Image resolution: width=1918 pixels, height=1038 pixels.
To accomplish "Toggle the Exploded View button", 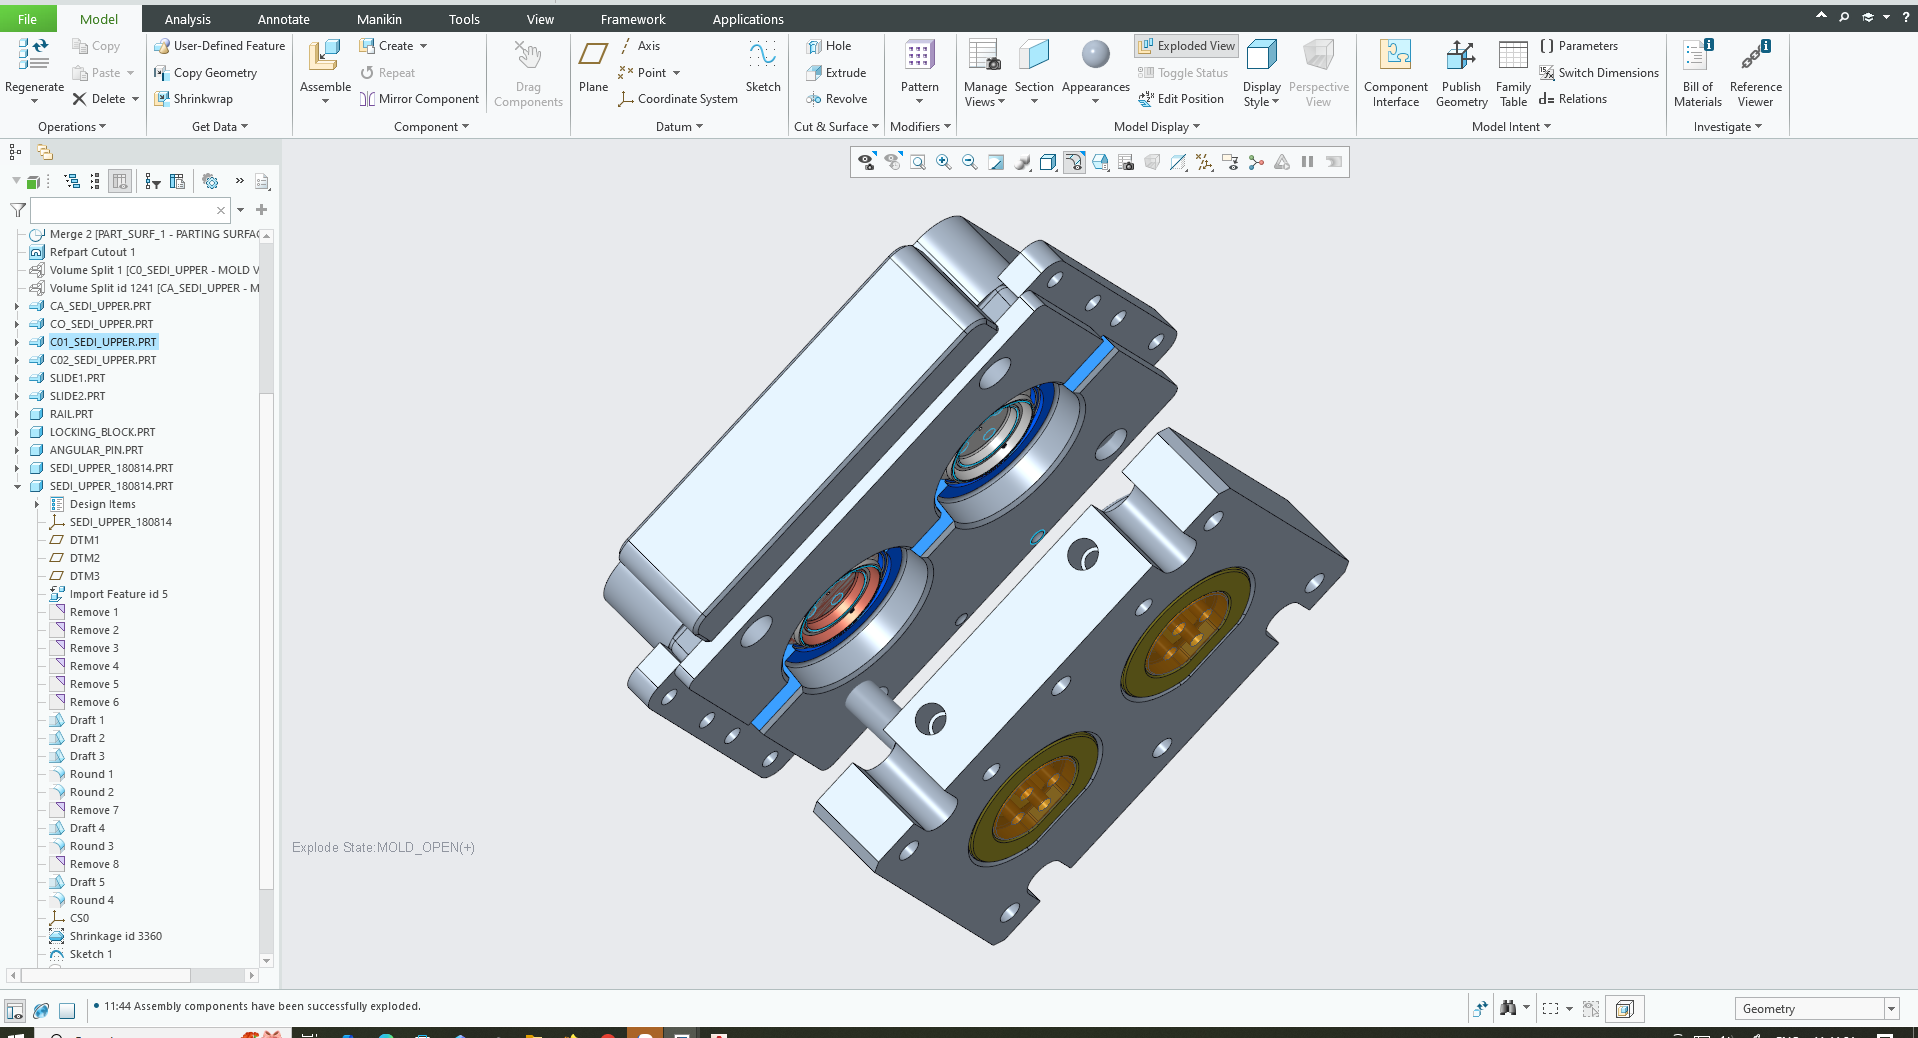I will tap(1186, 46).
